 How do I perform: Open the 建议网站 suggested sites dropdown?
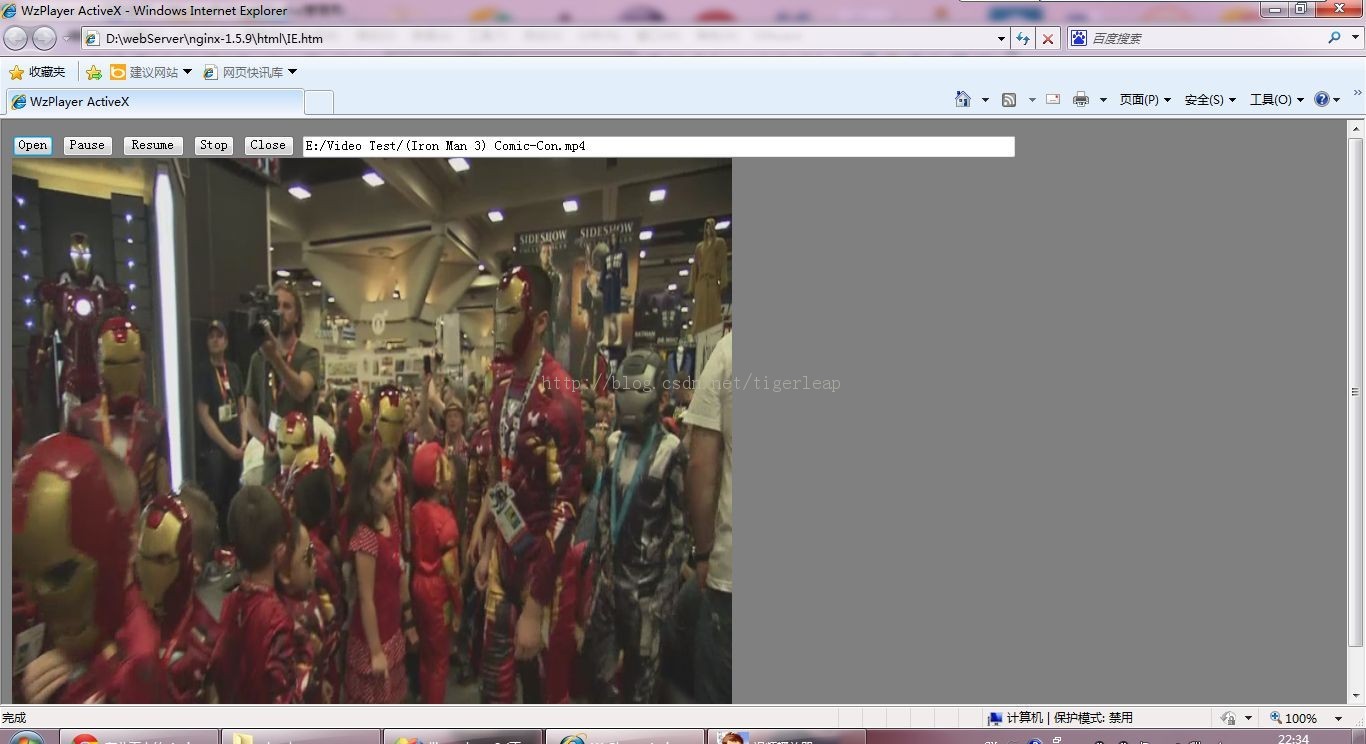[x=151, y=72]
